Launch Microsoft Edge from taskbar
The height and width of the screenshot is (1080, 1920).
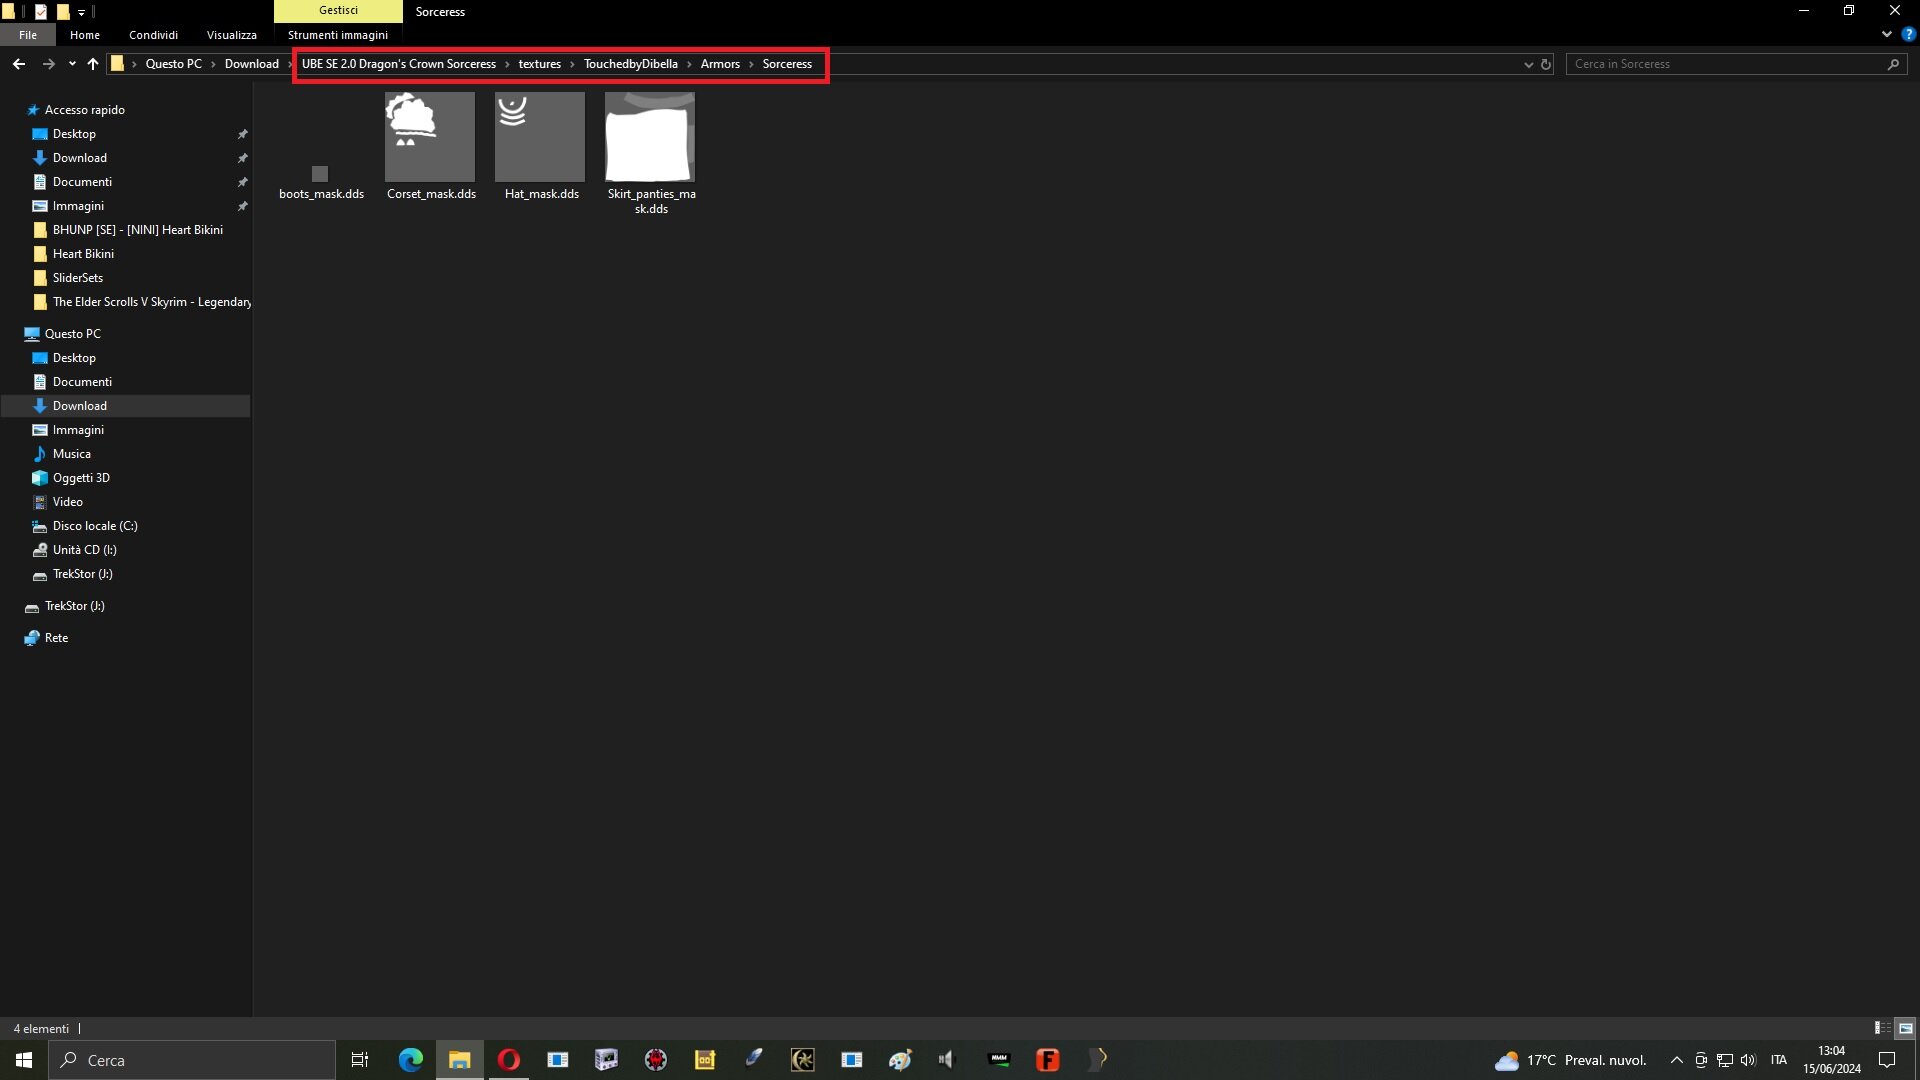pyautogui.click(x=410, y=1060)
